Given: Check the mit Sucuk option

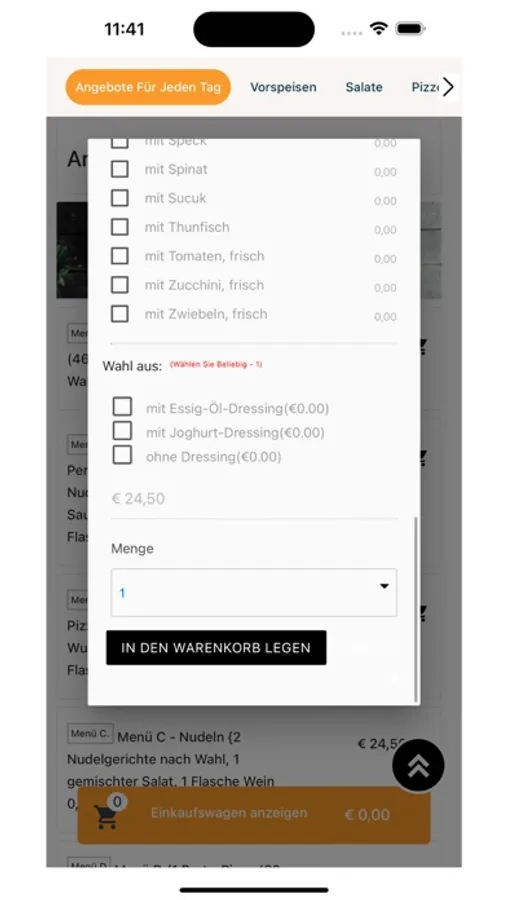Looking at the screenshot, I should point(119,197).
